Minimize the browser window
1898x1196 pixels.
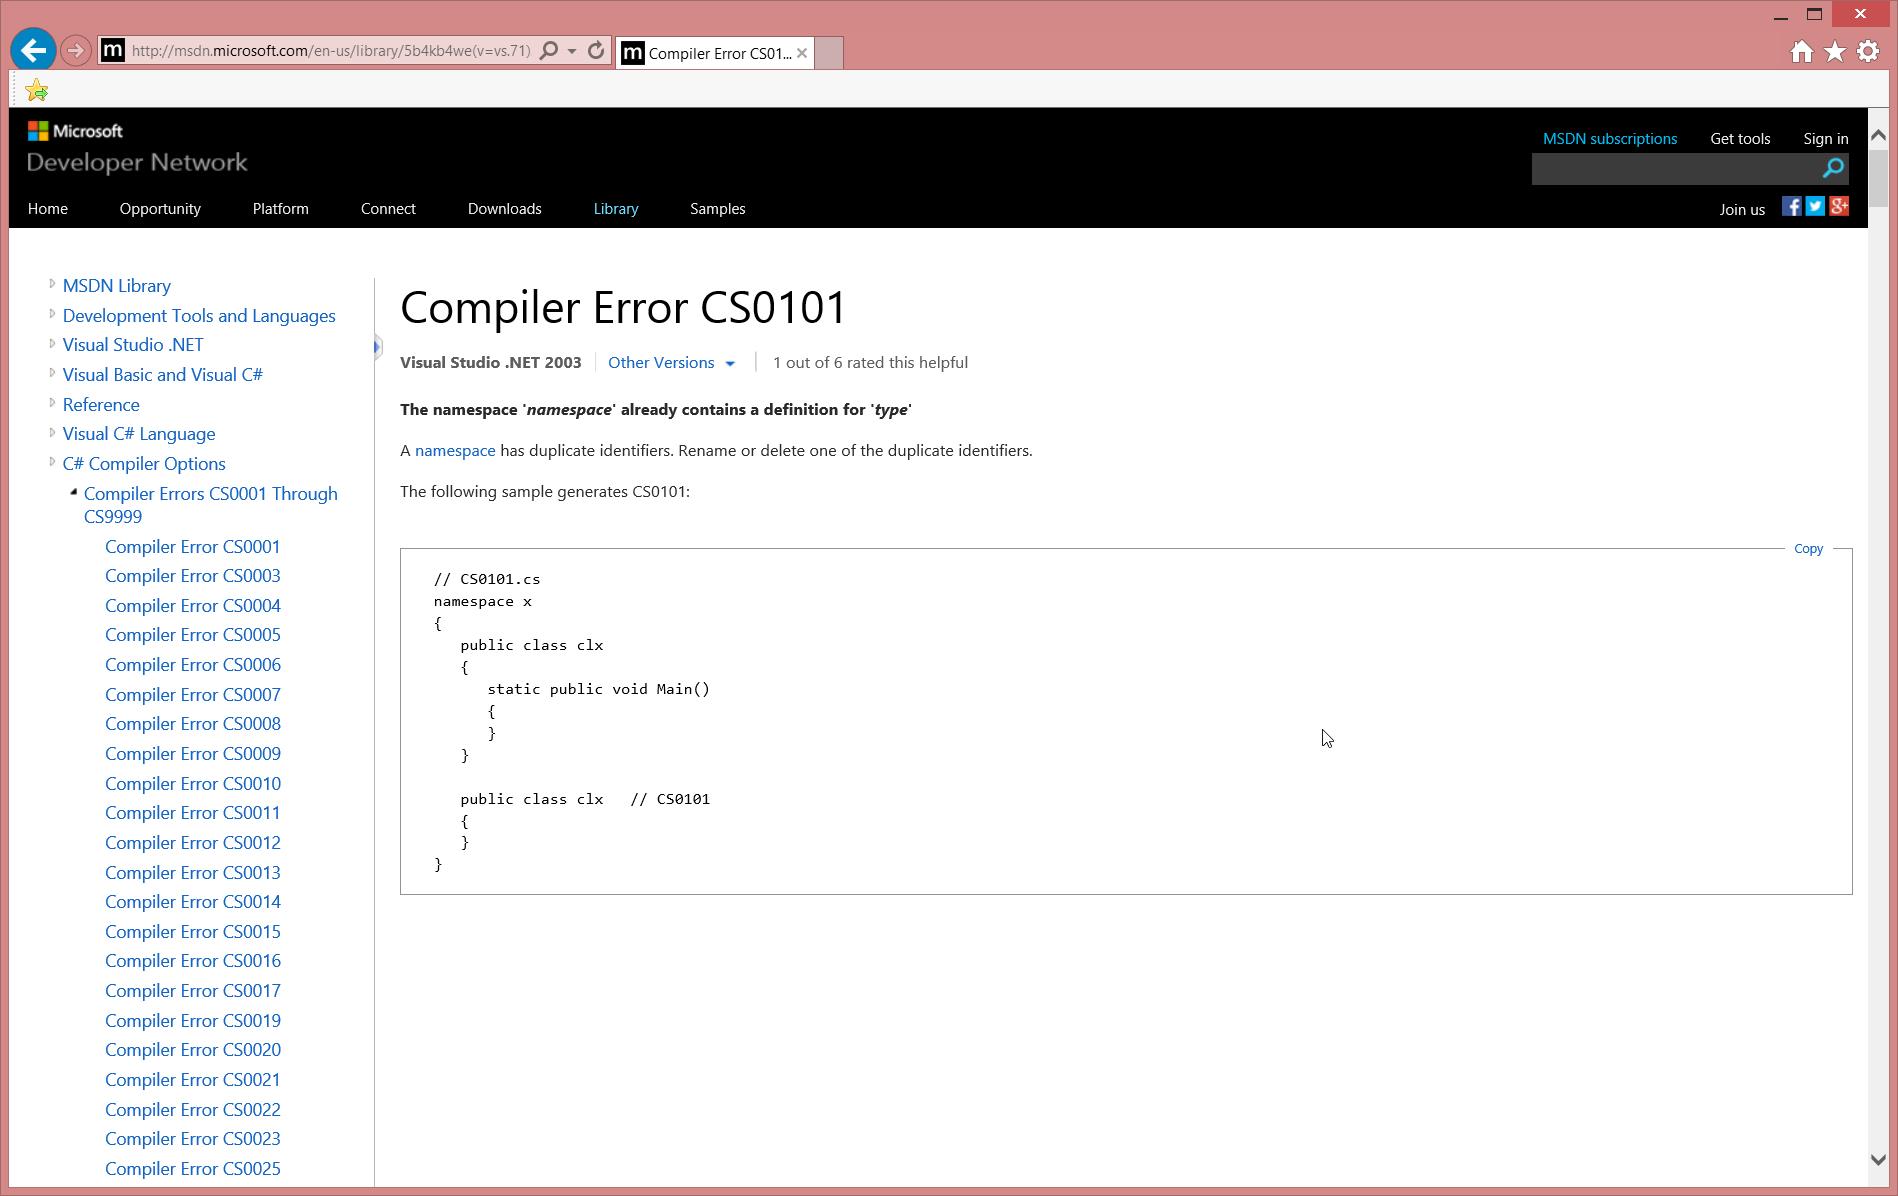[x=1780, y=15]
